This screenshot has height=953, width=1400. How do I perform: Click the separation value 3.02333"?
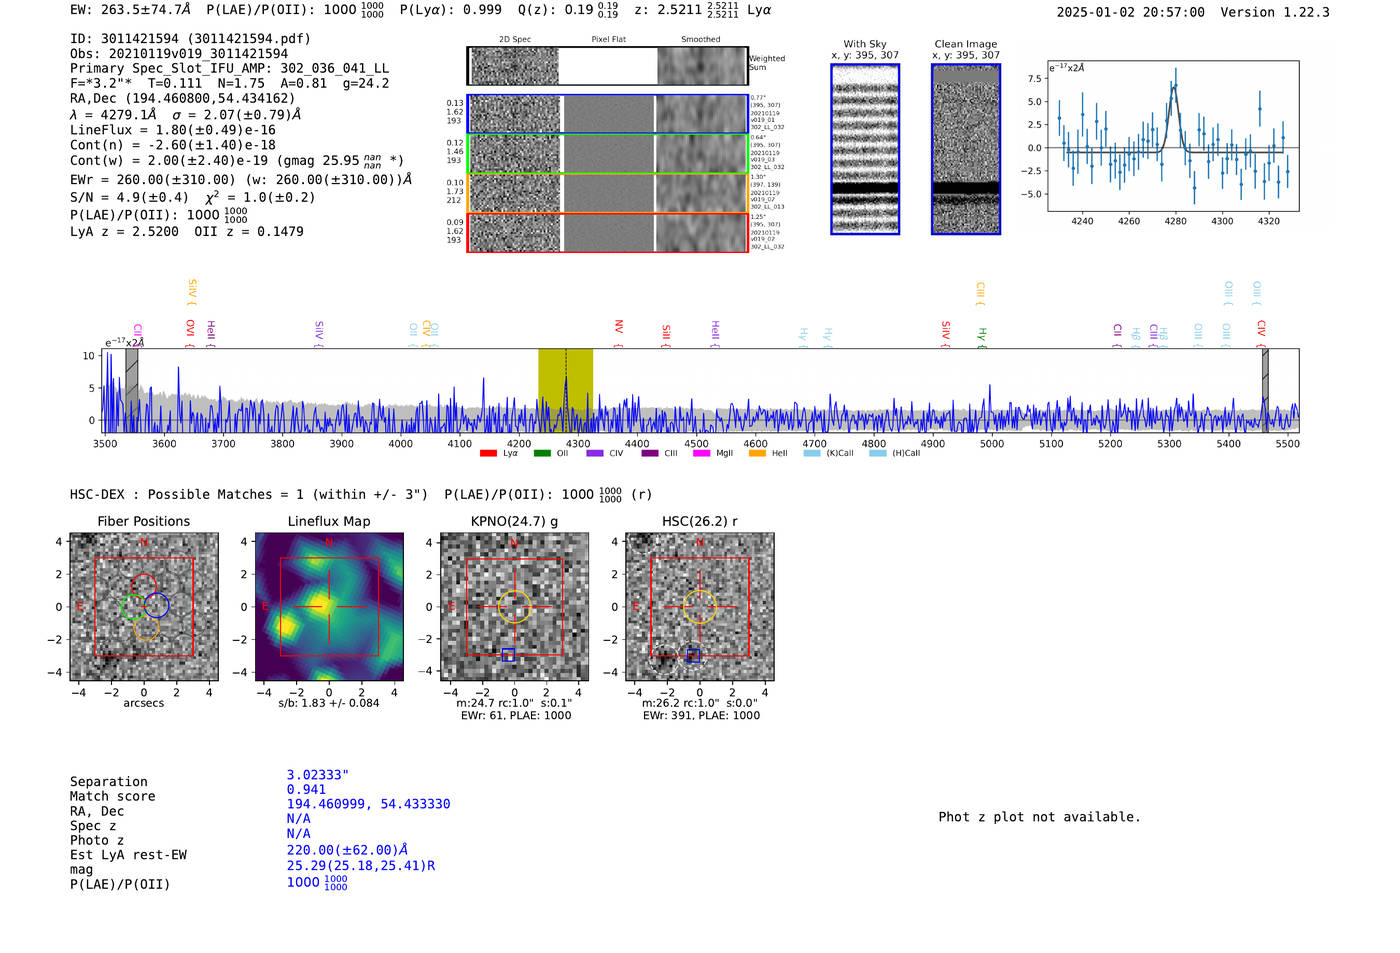(318, 775)
